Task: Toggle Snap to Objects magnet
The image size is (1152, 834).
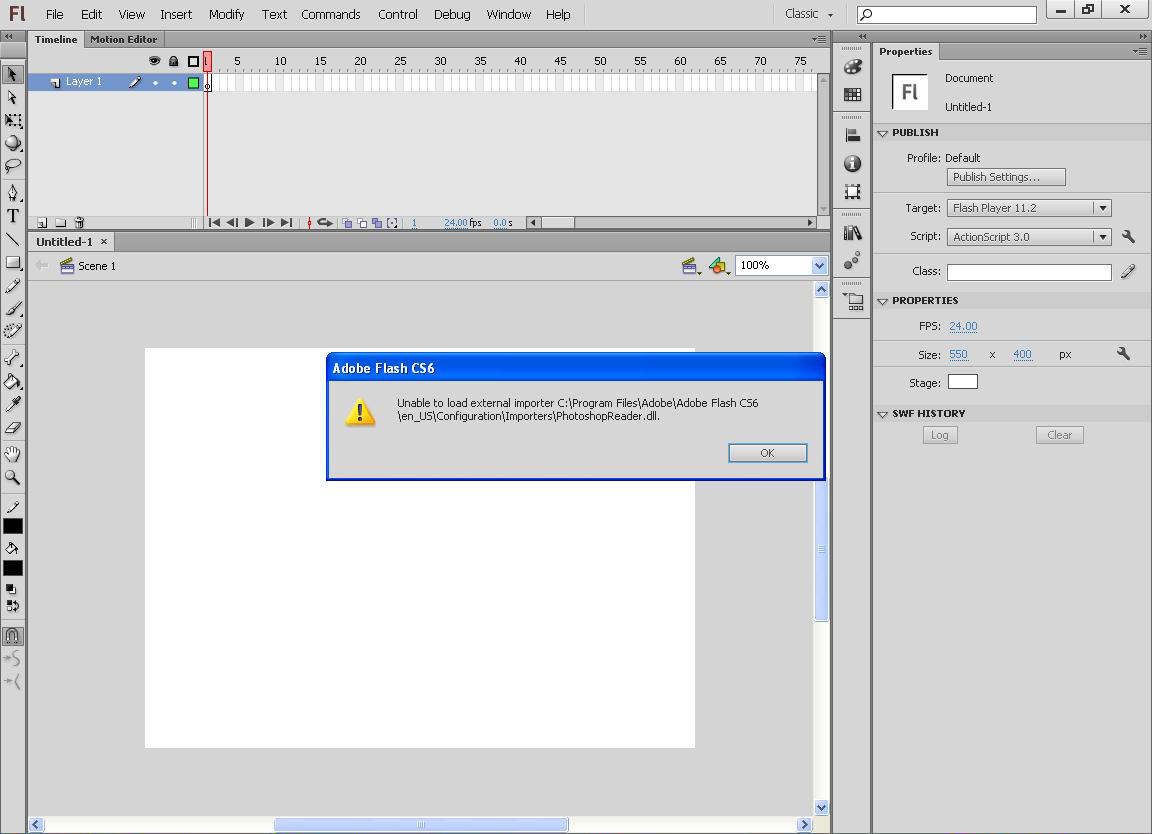Action: [13, 636]
